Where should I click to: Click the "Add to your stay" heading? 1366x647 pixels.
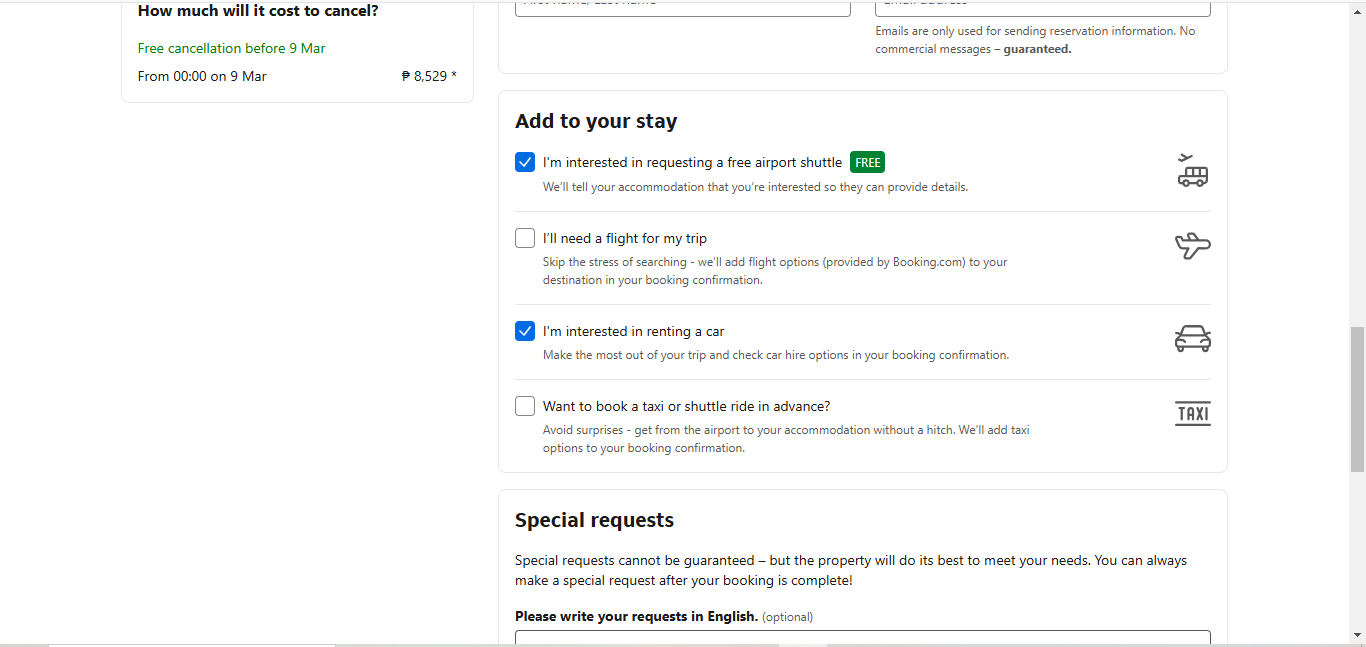pyautogui.click(x=596, y=121)
